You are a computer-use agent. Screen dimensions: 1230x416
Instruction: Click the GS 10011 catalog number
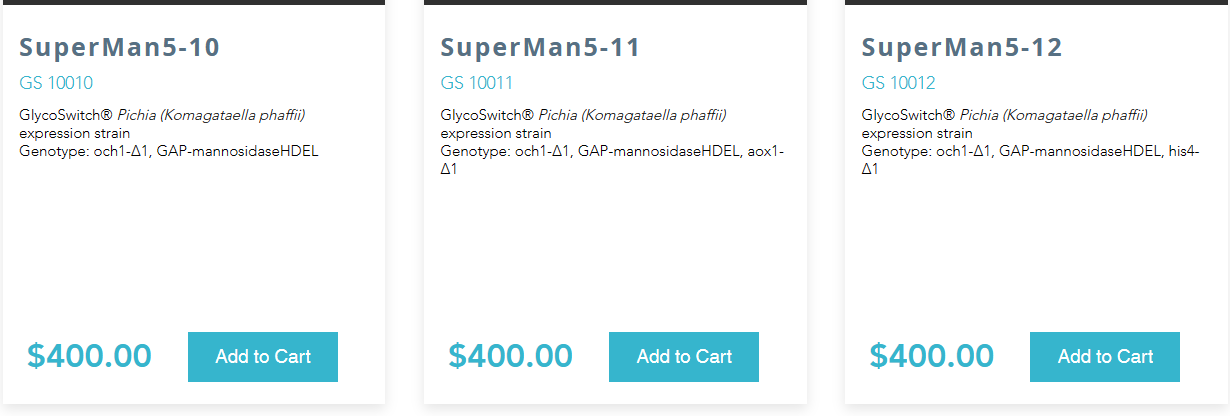[x=477, y=83]
